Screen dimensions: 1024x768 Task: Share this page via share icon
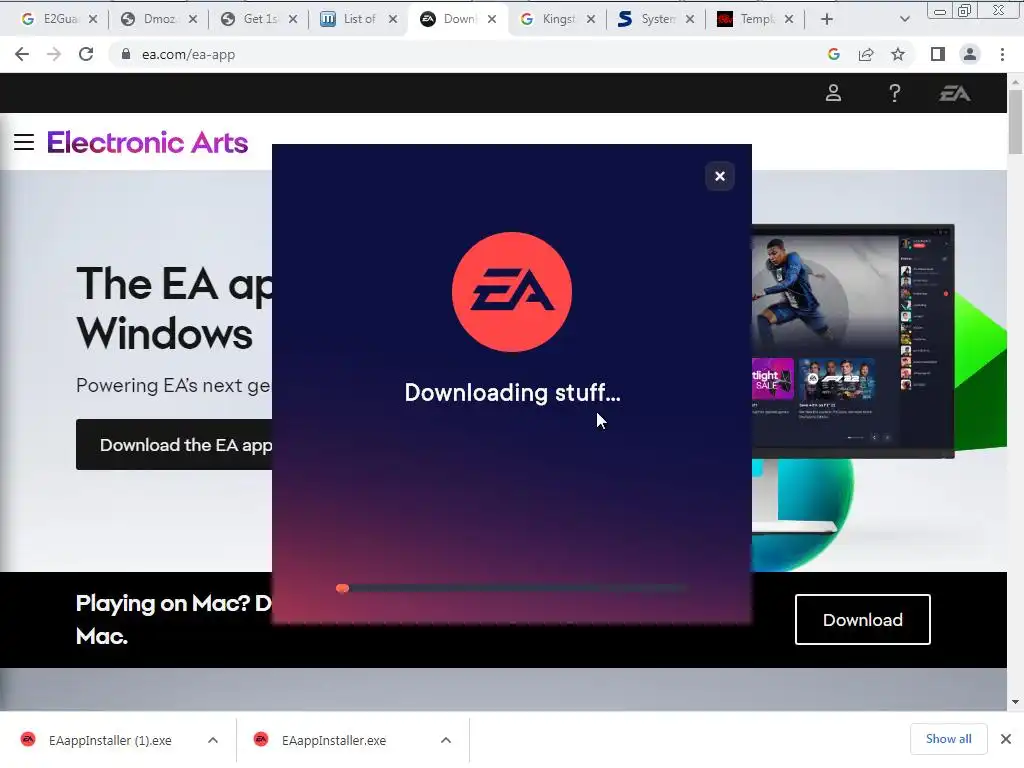[866, 54]
